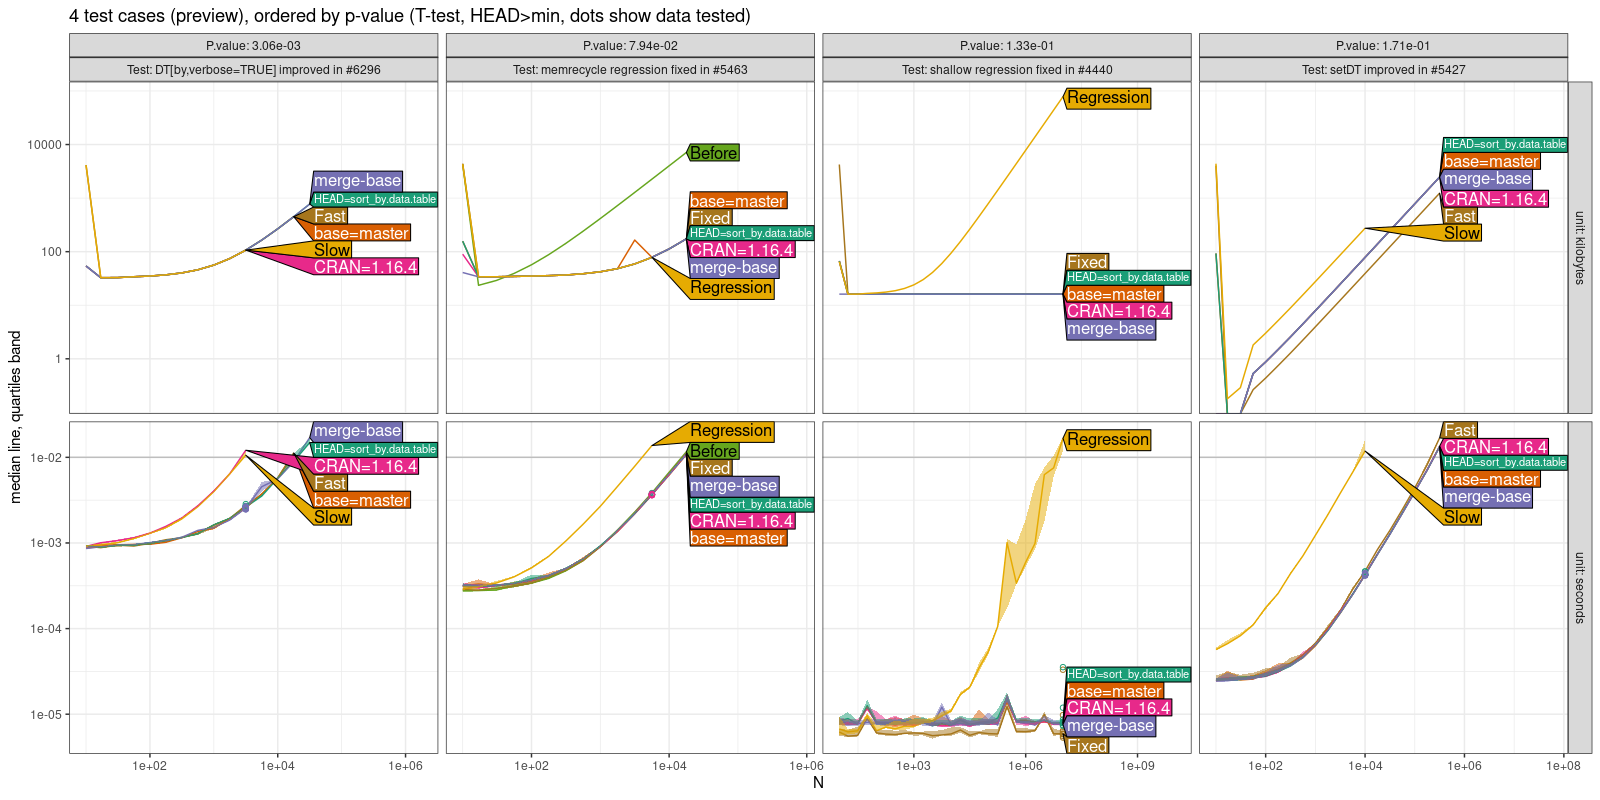Click the '10000' y-axis tick label
The image size is (1600, 800).
(44, 145)
